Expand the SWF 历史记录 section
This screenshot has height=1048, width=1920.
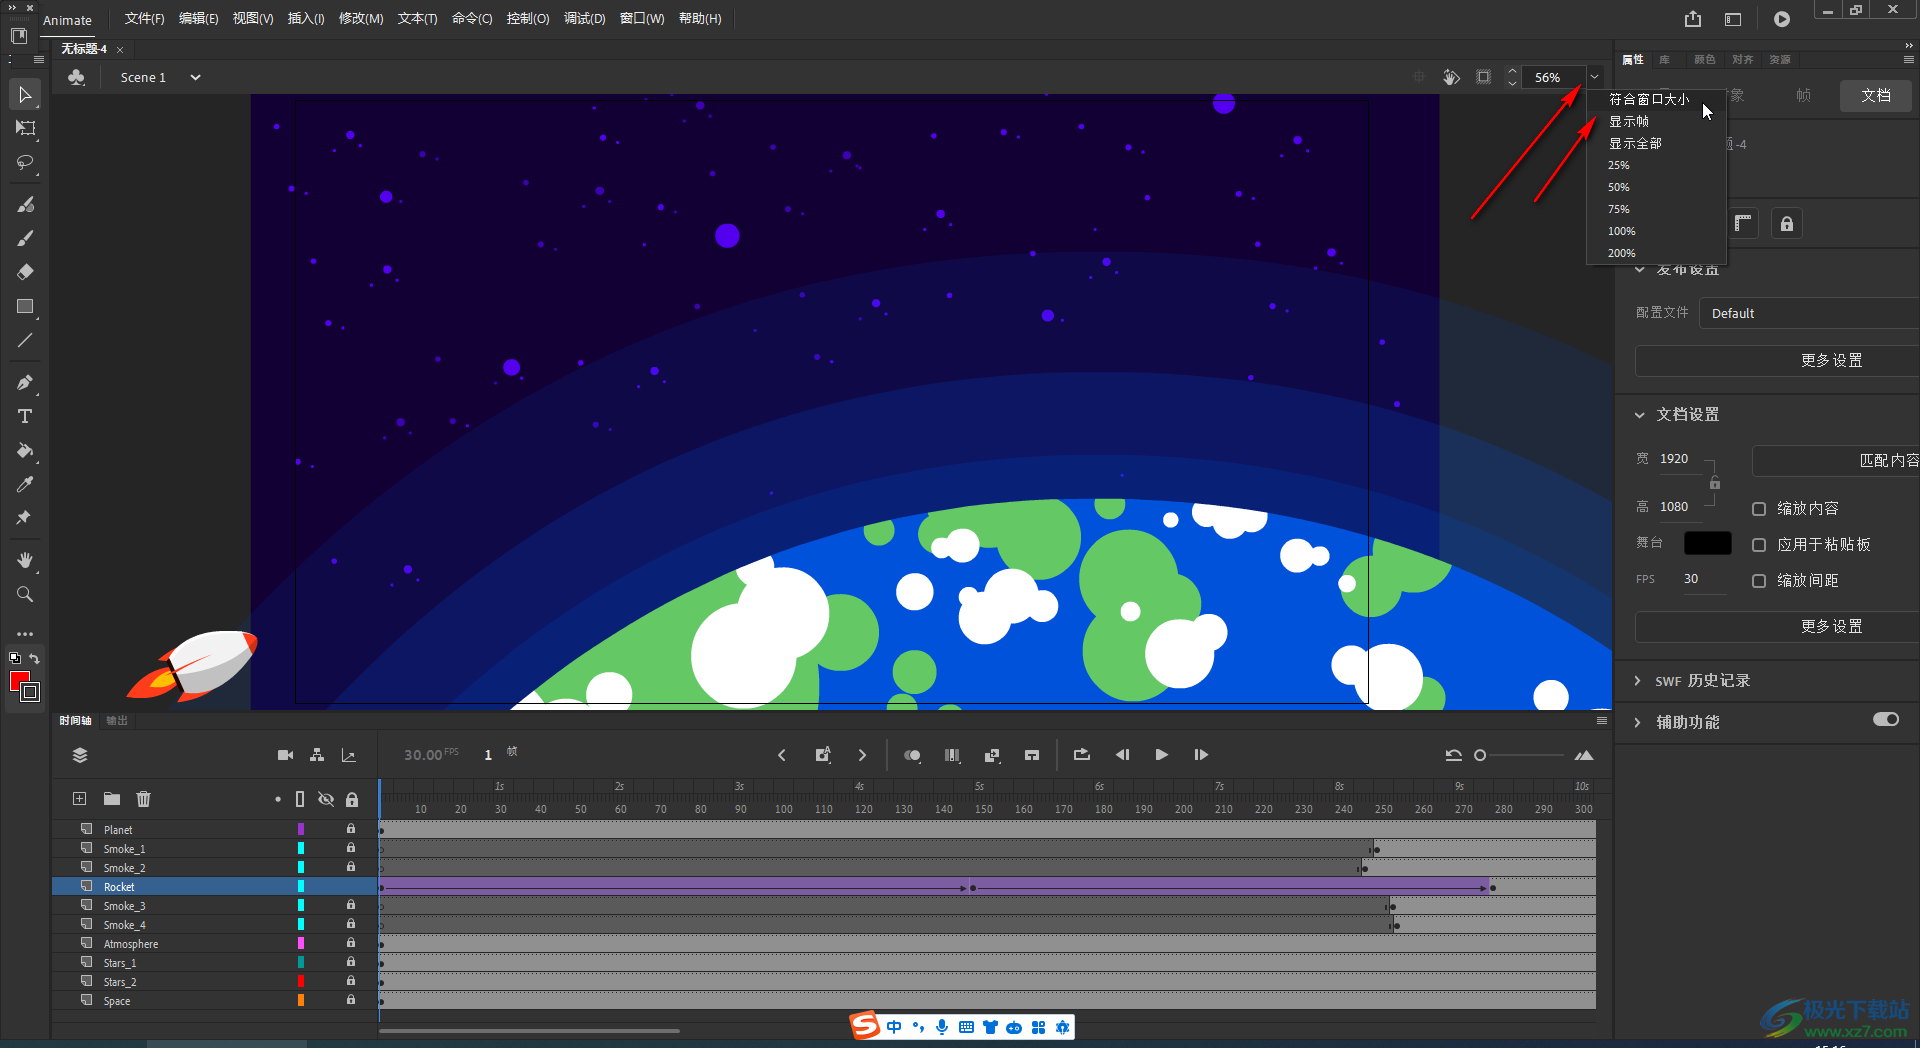(1638, 681)
